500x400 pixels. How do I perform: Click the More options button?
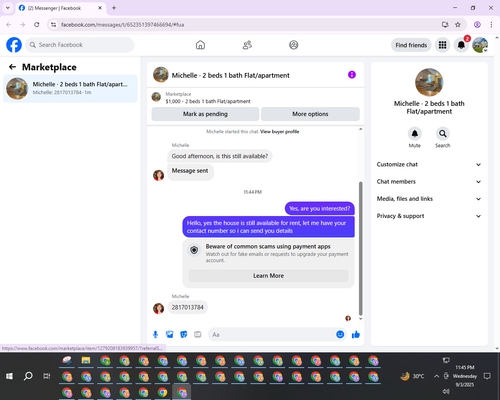point(310,114)
